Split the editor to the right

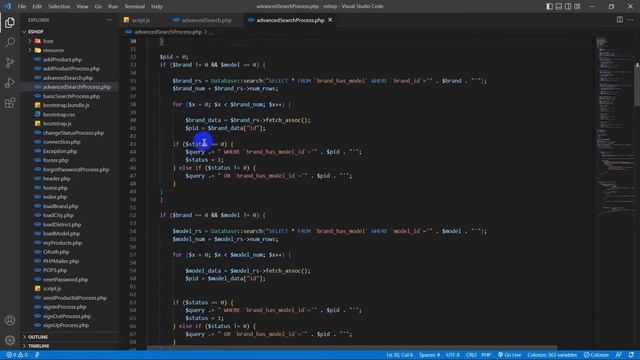[x=620, y=20]
